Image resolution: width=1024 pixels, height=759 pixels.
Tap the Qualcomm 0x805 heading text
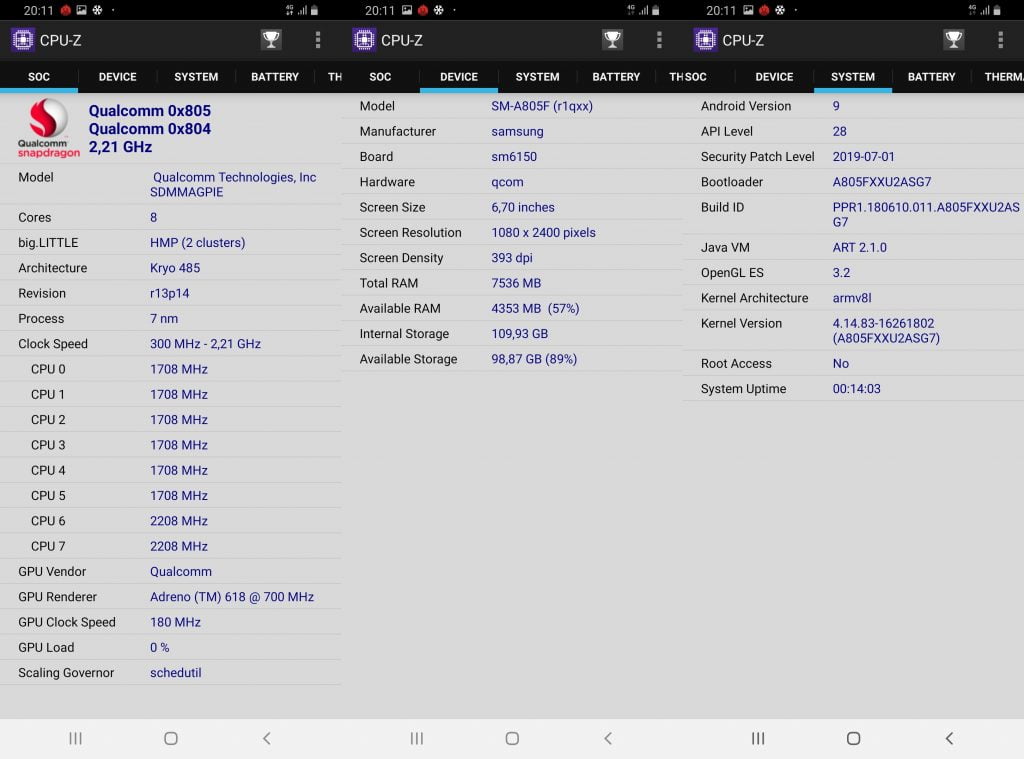coord(150,110)
